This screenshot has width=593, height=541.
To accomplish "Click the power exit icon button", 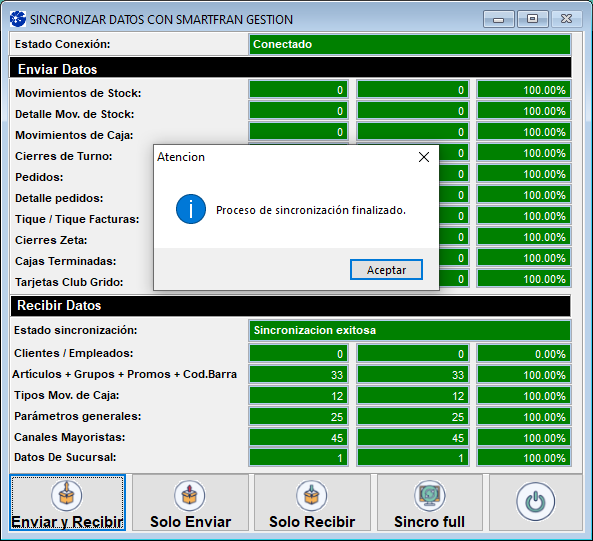I will pyautogui.click(x=536, y=502).
